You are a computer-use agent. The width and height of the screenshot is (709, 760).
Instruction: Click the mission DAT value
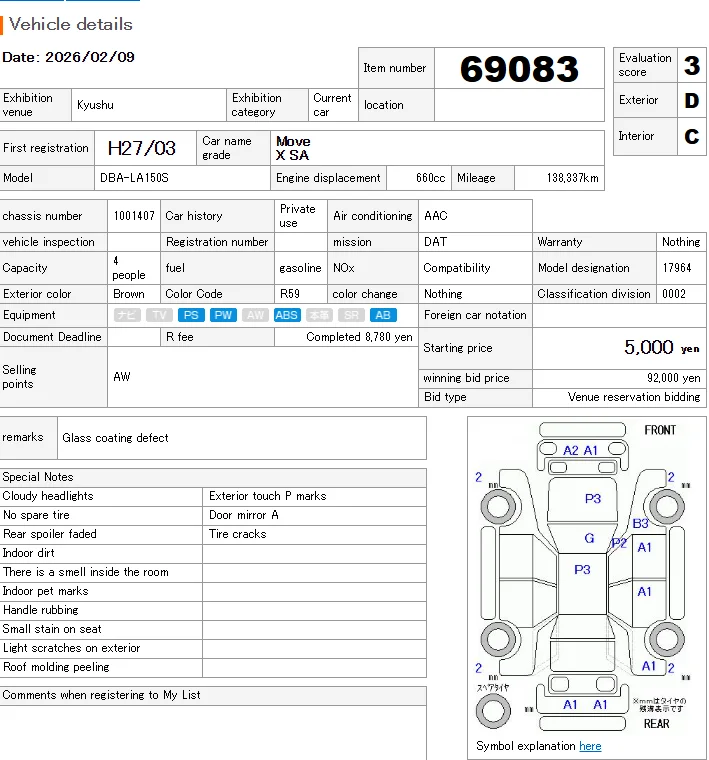(435, 242)
